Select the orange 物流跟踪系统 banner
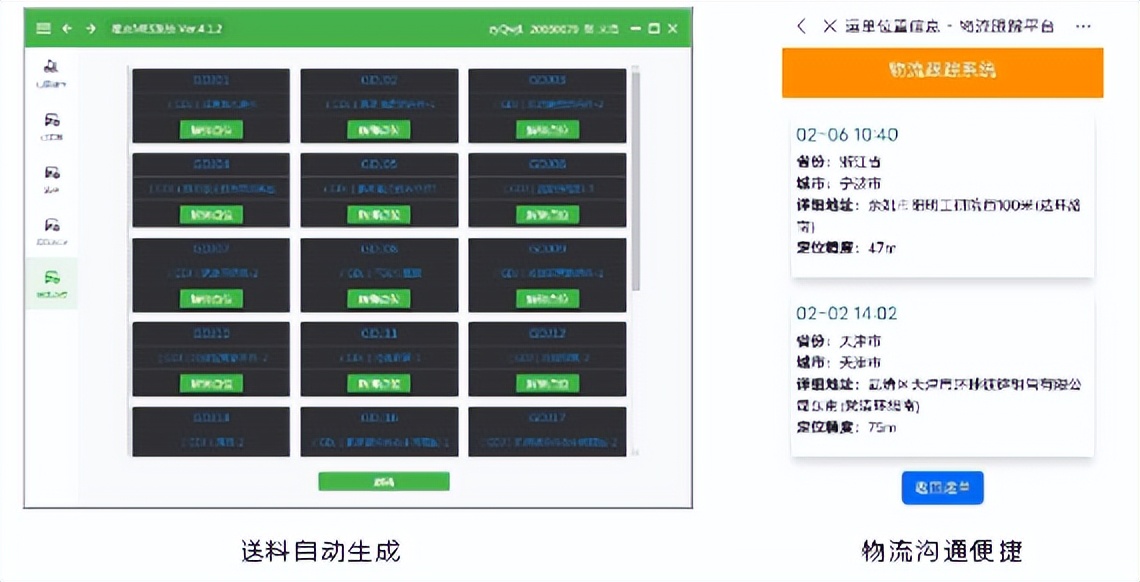This screenshot has width=1140, height=582. tap(940, 73)
